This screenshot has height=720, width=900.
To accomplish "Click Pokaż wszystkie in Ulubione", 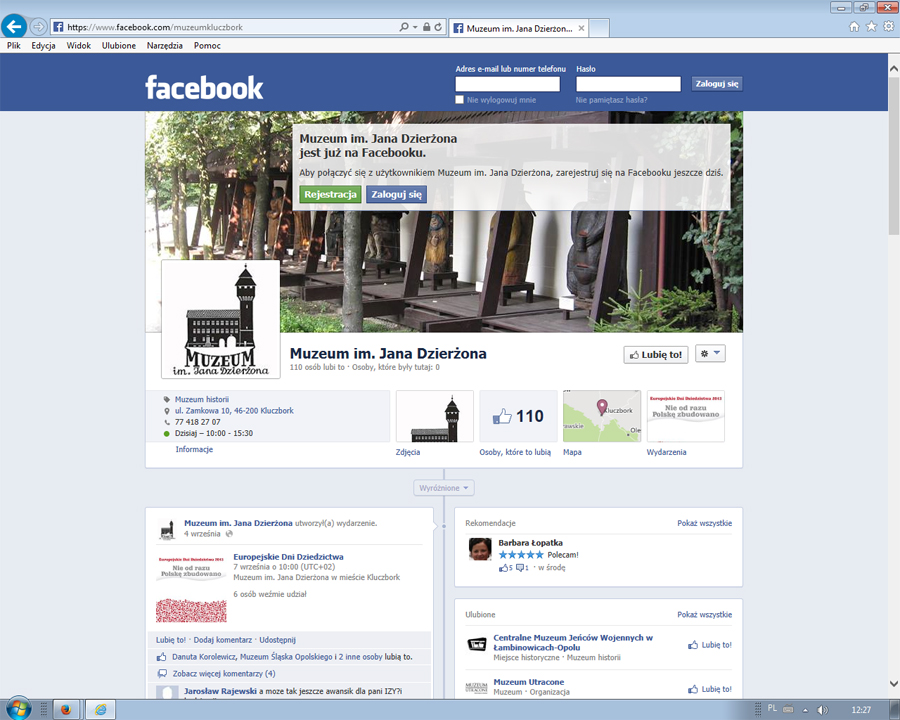I will 704,614.
